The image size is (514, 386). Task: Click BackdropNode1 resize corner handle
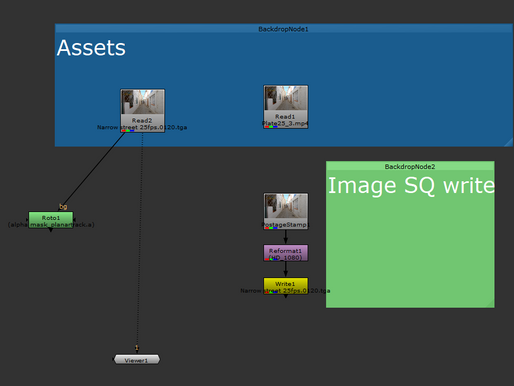point(508,142)
